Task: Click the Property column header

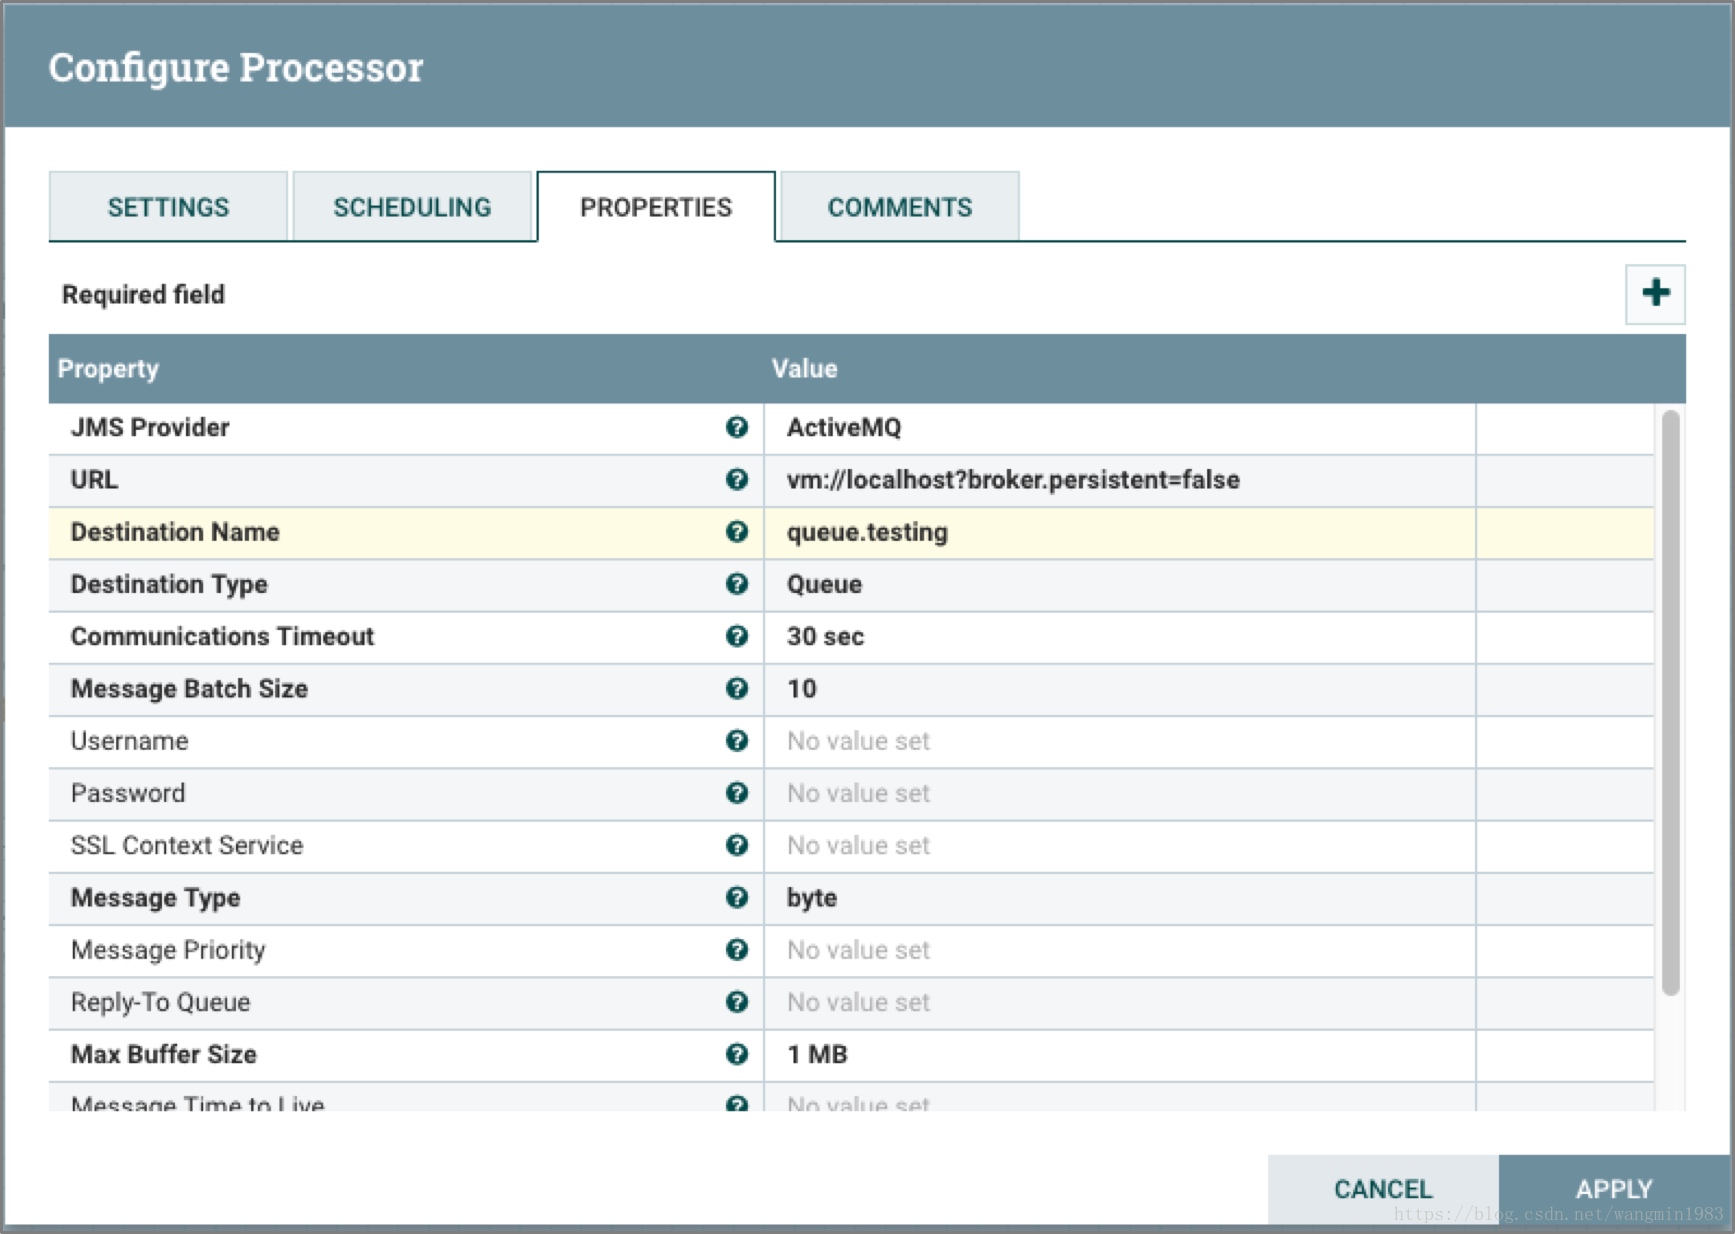Action: (x=108, y=369)
